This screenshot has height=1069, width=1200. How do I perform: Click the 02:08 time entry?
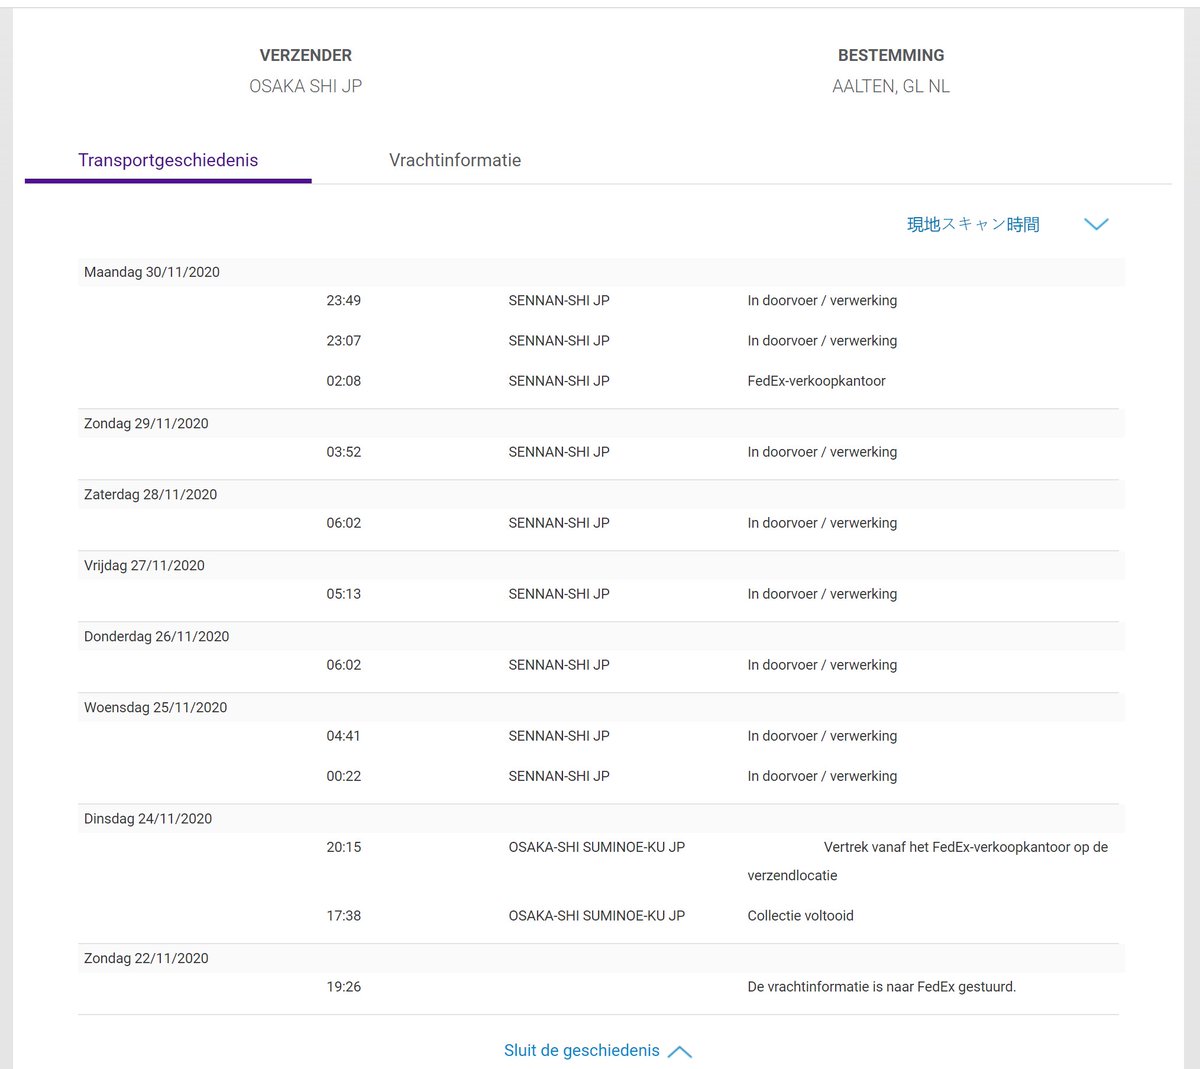click(x=344, y=380)
